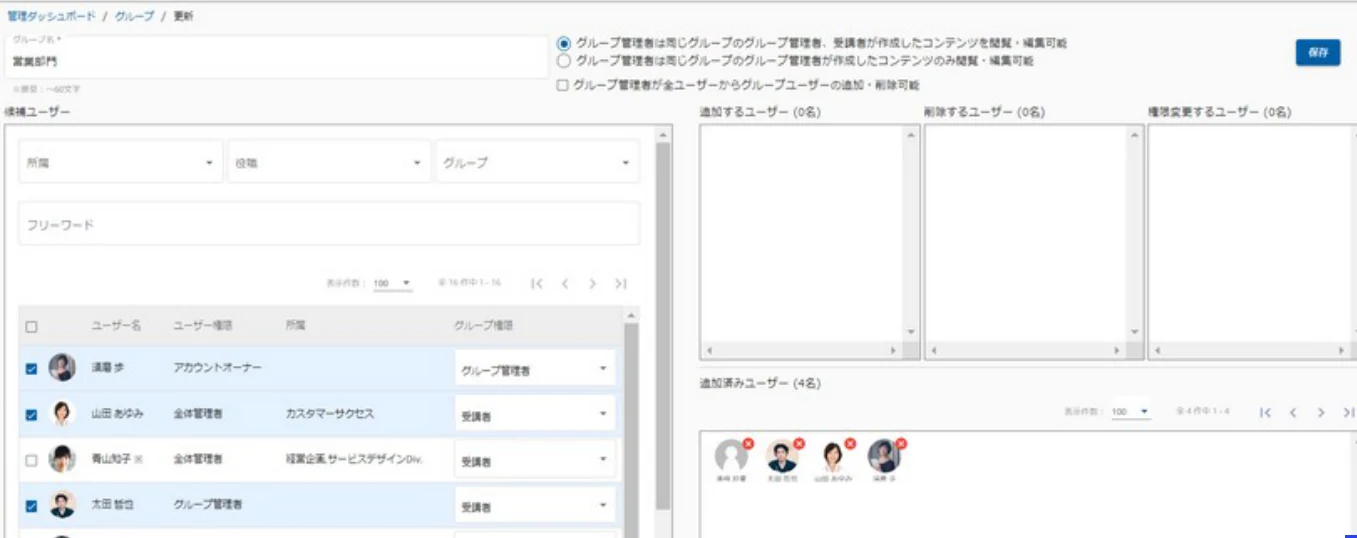Uncheck the checkbox for 山田 あゆみ
The height and width of the screenshot is (538, 1357).
click(x=31, y=414)
